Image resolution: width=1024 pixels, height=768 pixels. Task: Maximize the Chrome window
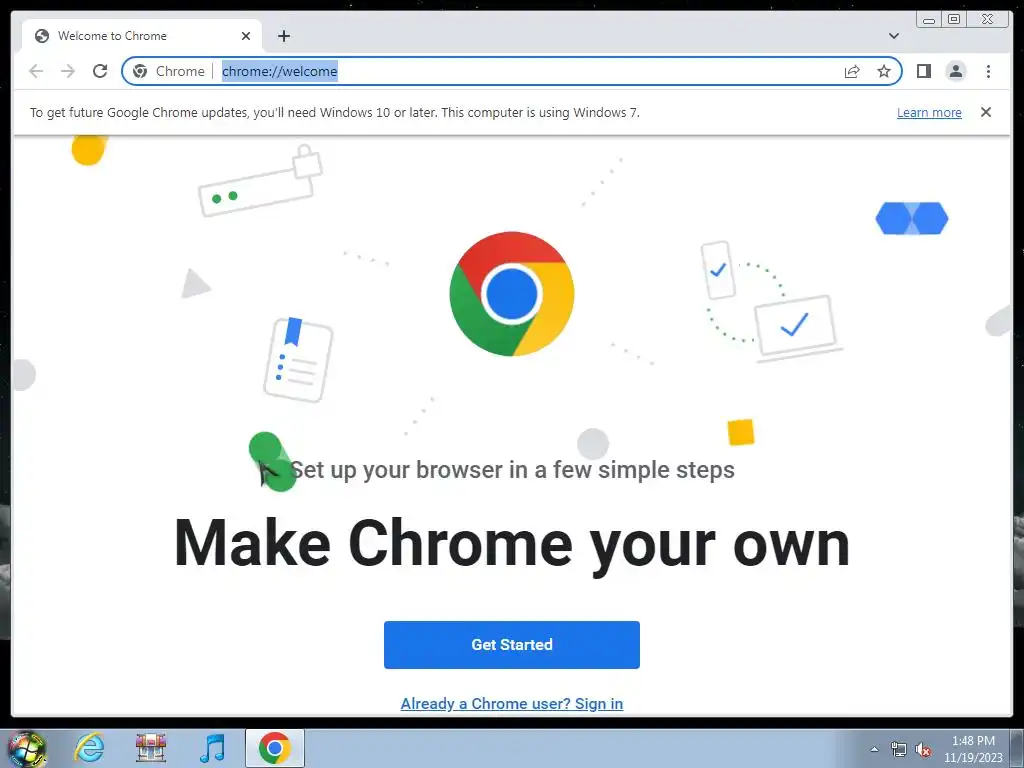pyautogui.click(x=953, y=20)
